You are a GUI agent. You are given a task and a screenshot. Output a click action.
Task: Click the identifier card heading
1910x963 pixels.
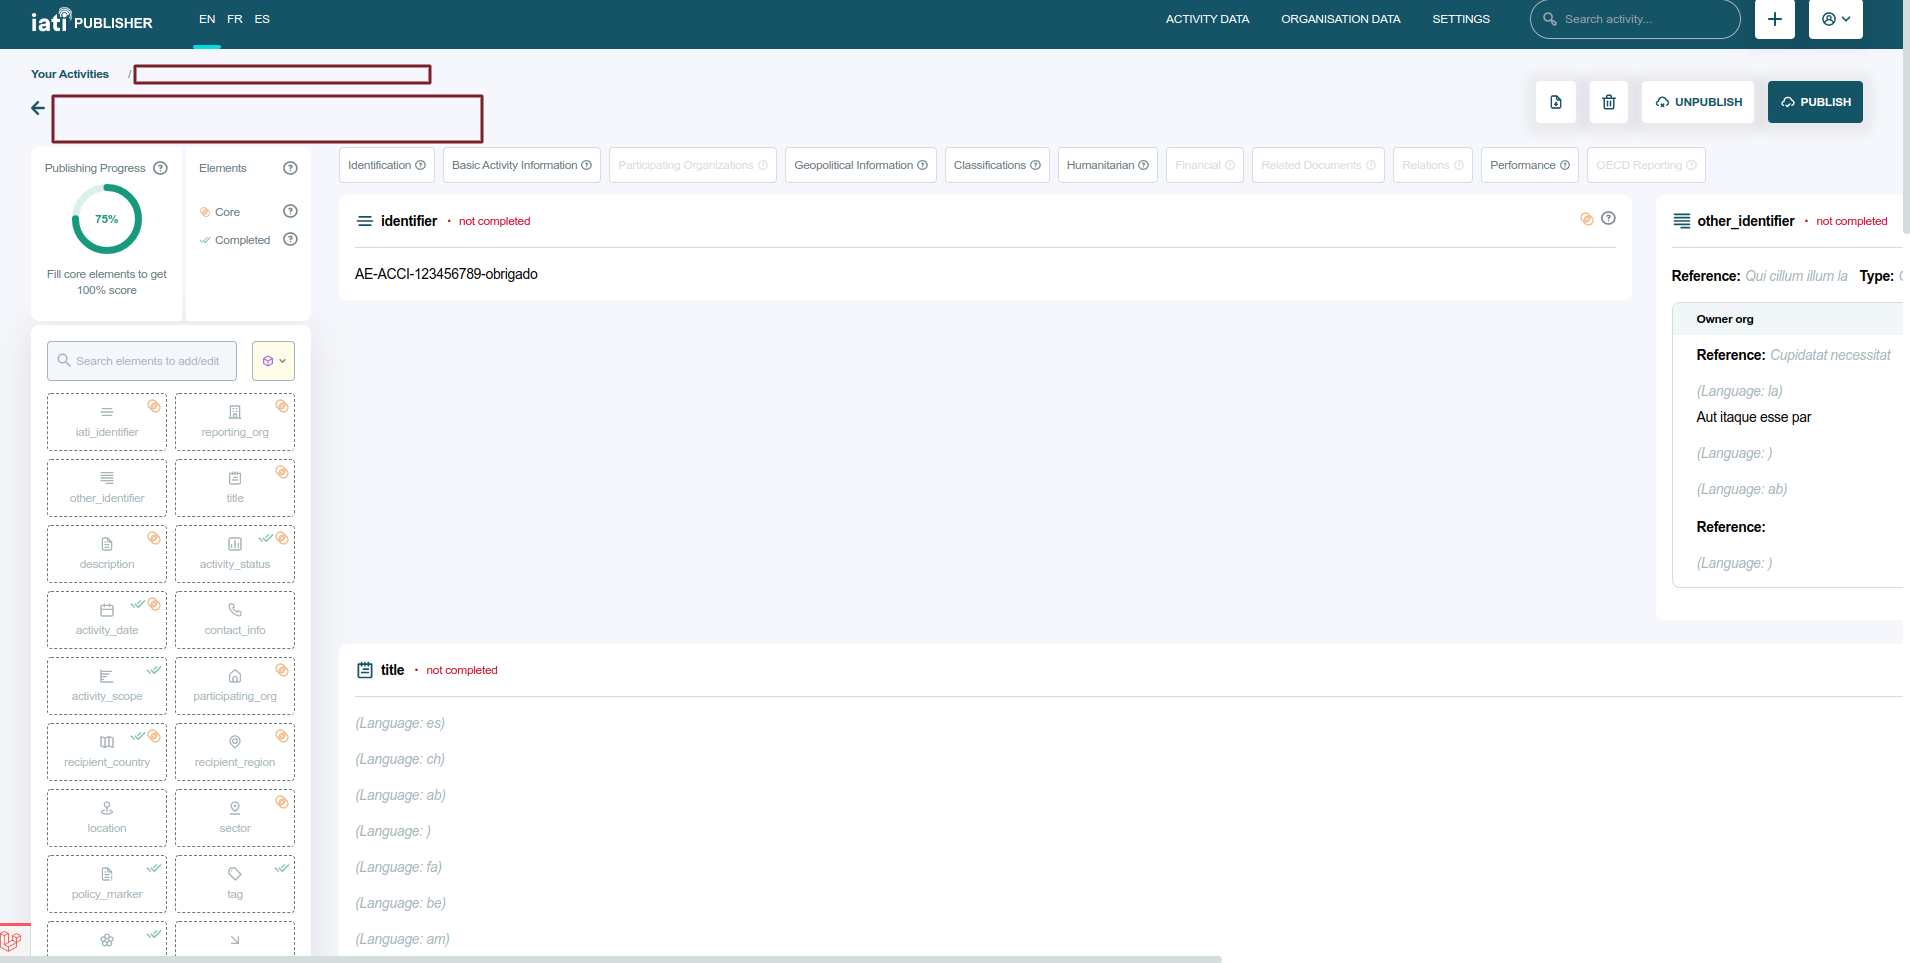(x=409, y=221)
